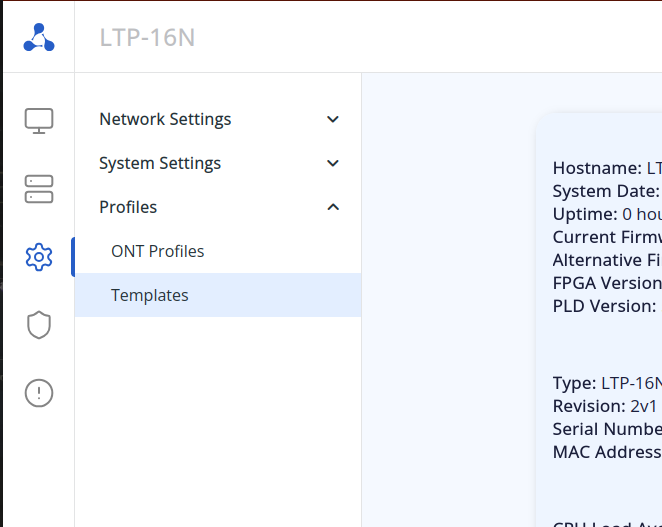This screenshot has width=662, height=527.
Task: Click the Type LTP-16N text
Action: (607, 383)
